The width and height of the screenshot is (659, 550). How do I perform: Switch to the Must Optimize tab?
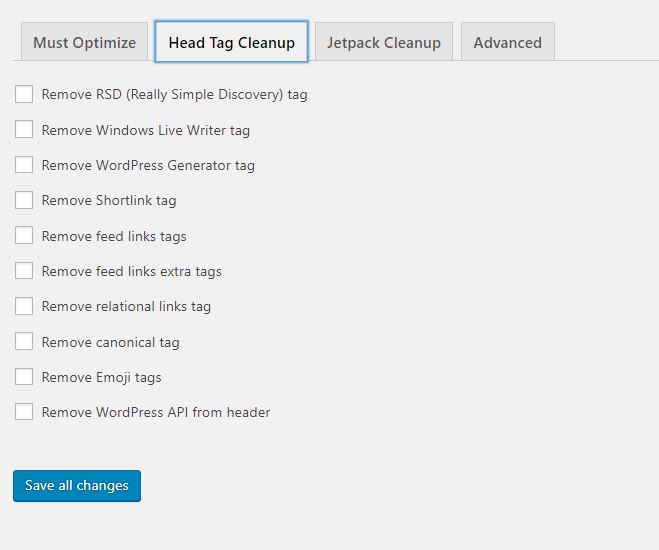point(84,43)
